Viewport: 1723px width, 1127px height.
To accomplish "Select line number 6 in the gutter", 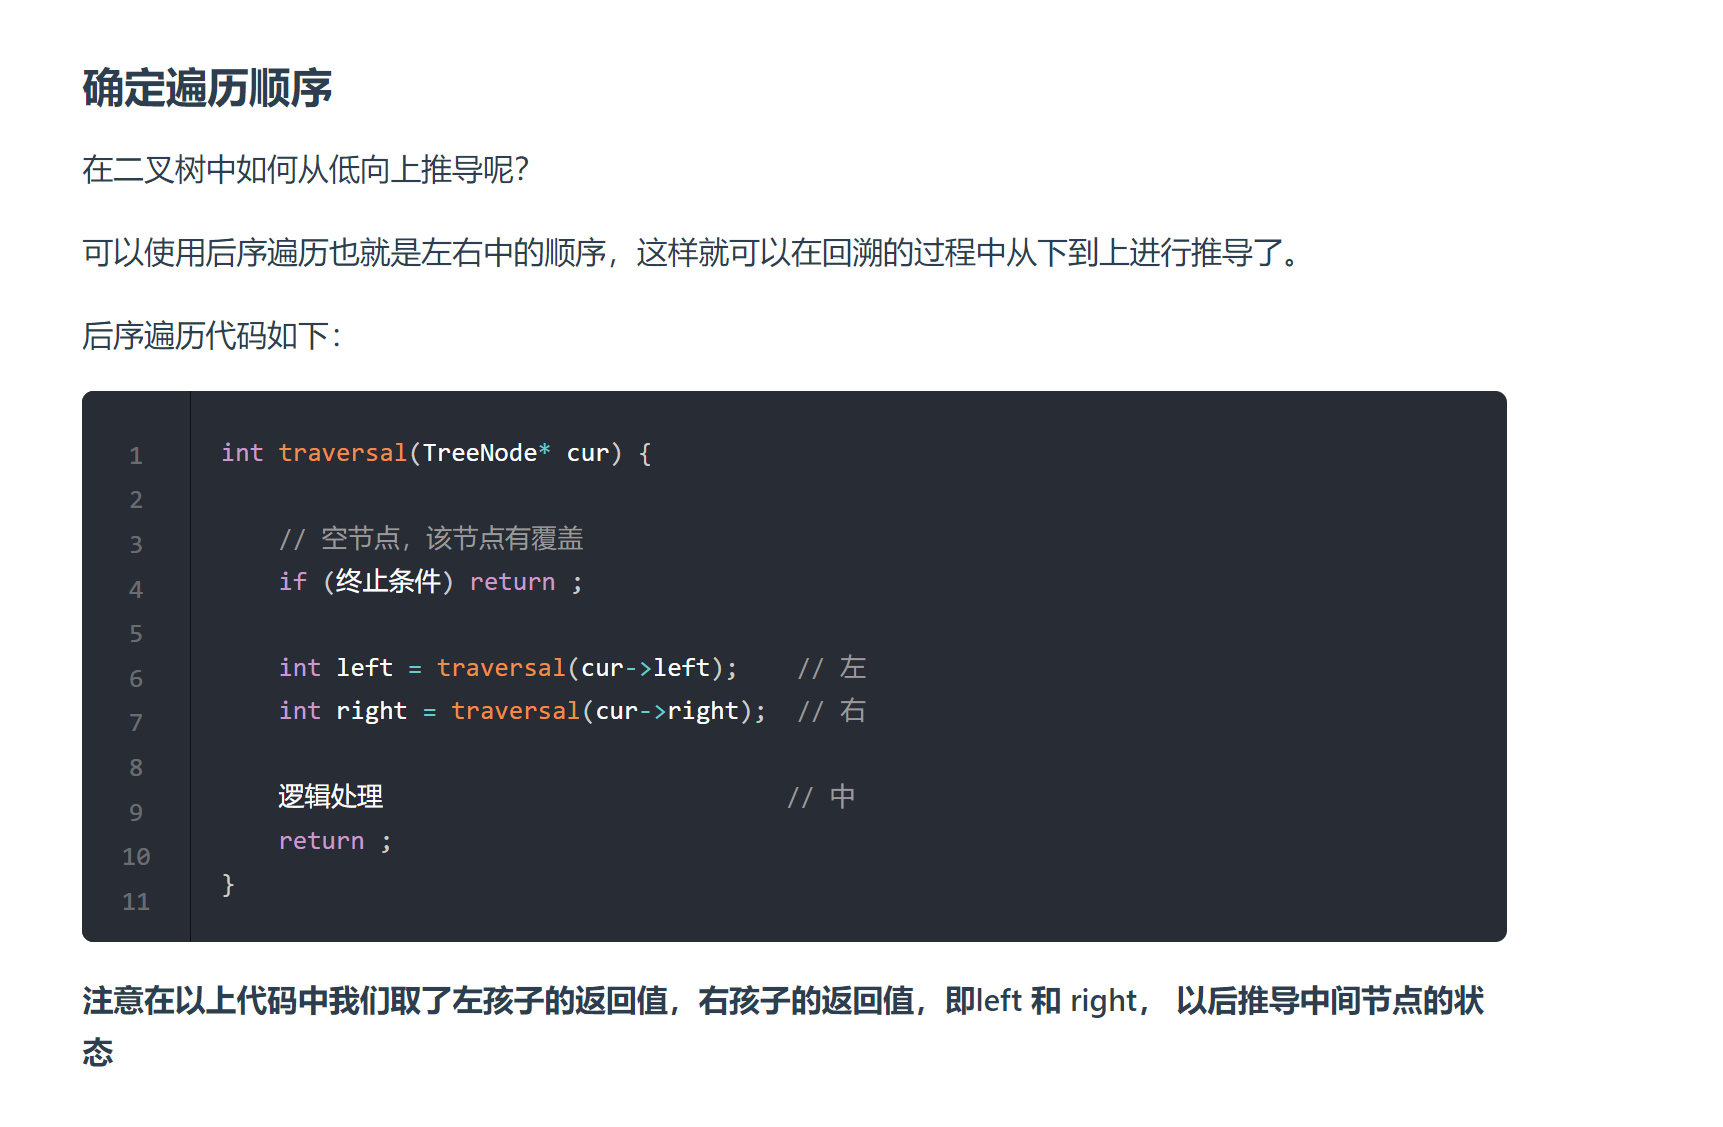I will coord(136,679).
